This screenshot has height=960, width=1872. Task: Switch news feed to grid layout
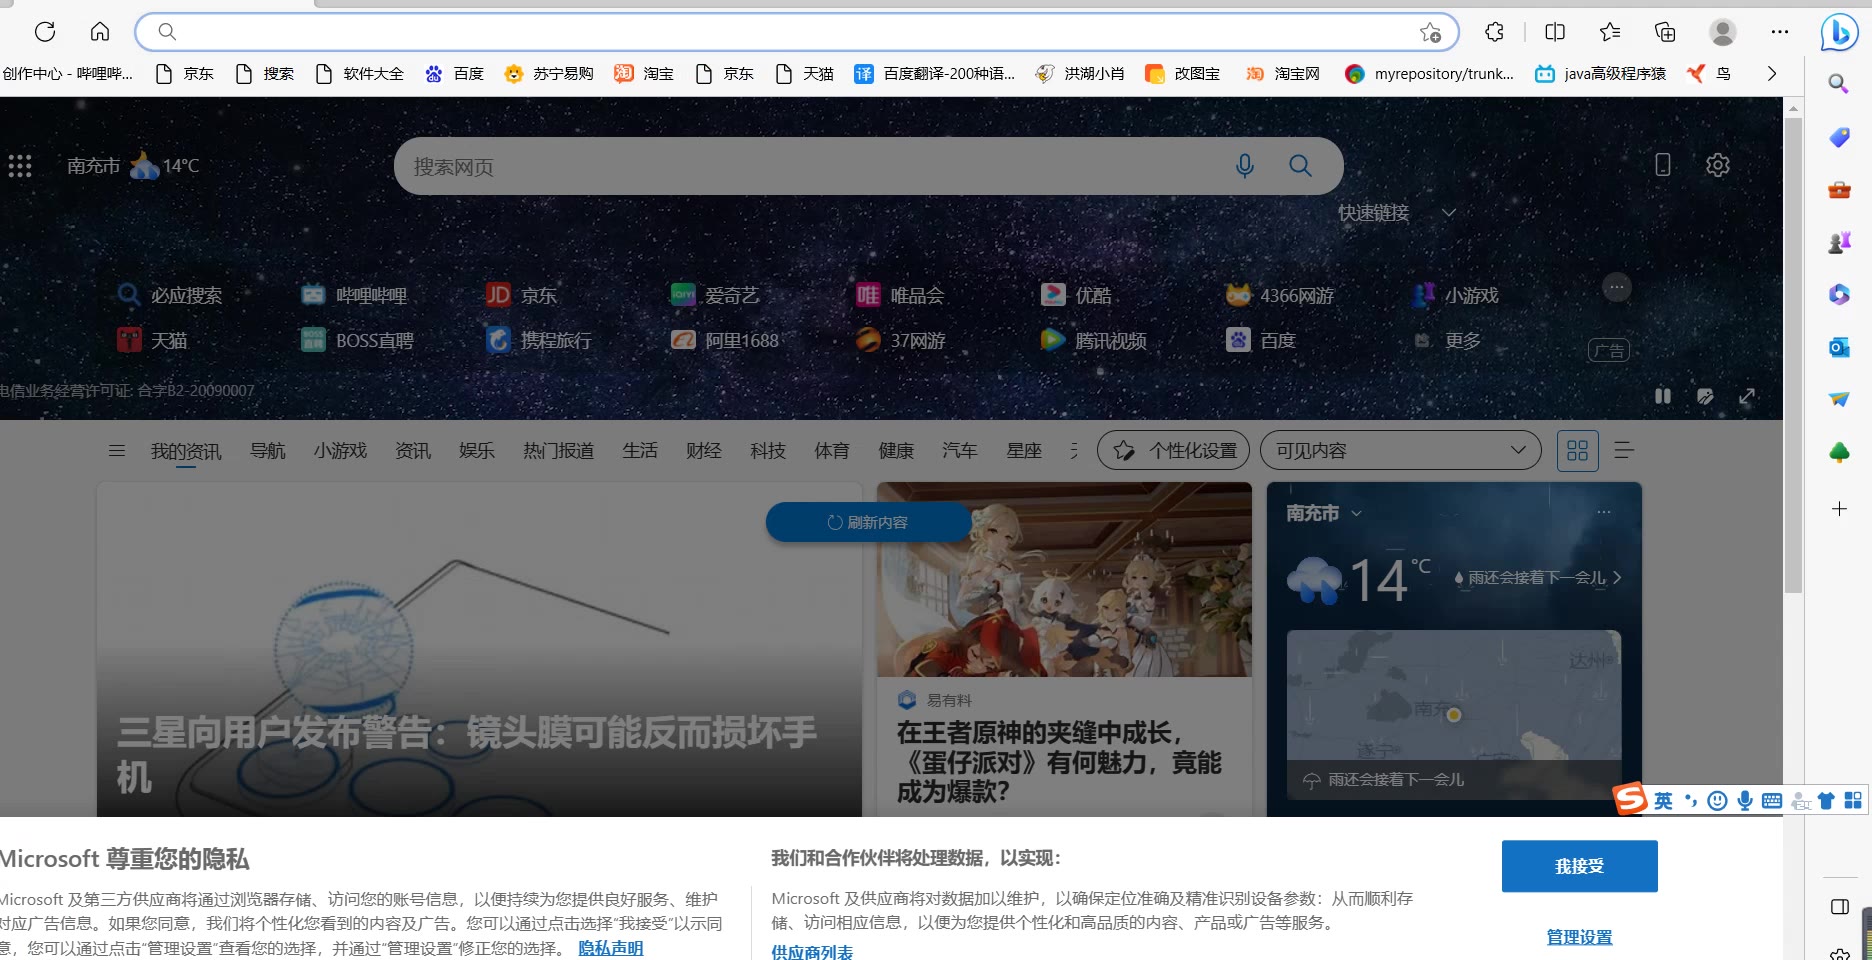pos(1577,451)
